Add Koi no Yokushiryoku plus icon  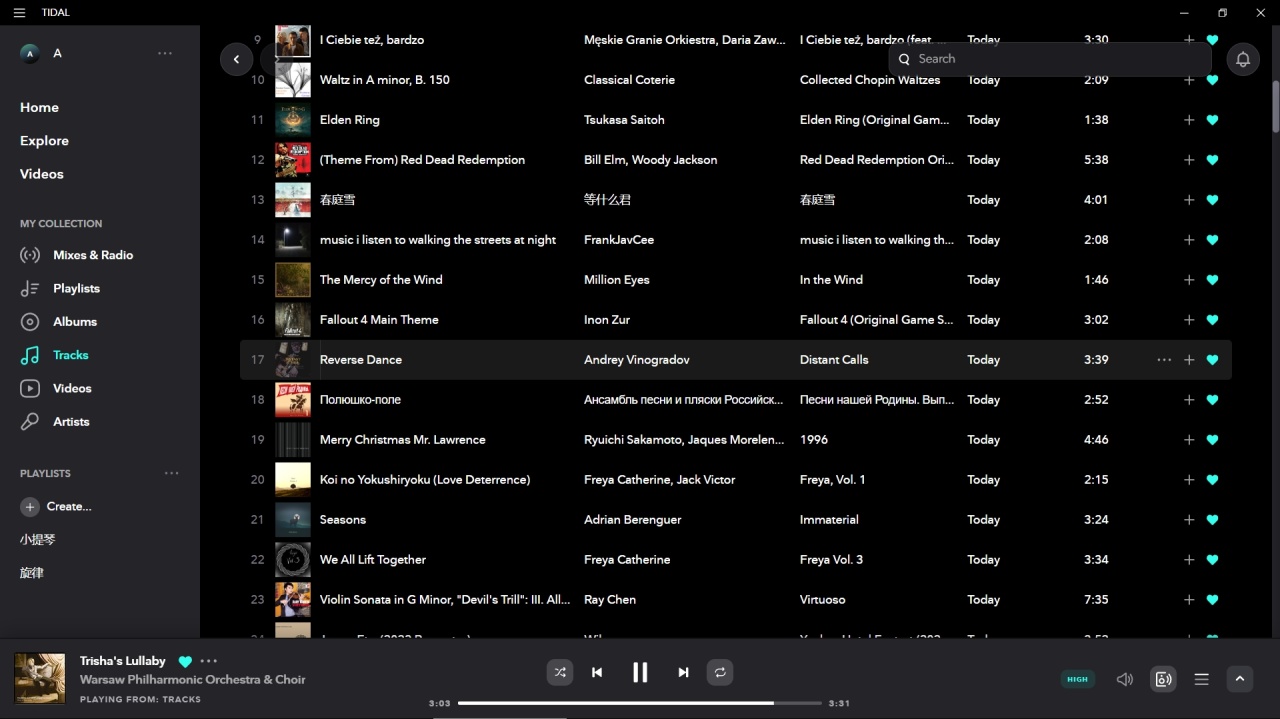pos(1189,480)
